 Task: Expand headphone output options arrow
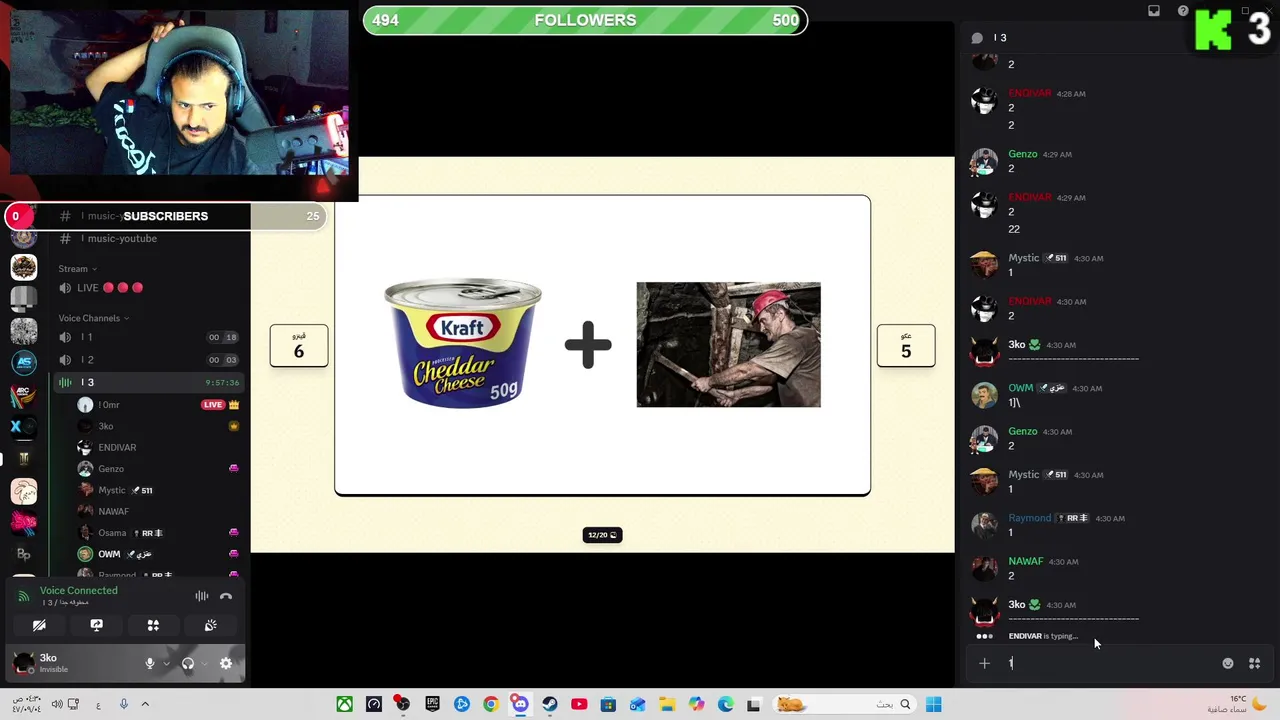(x=204, y=663)
